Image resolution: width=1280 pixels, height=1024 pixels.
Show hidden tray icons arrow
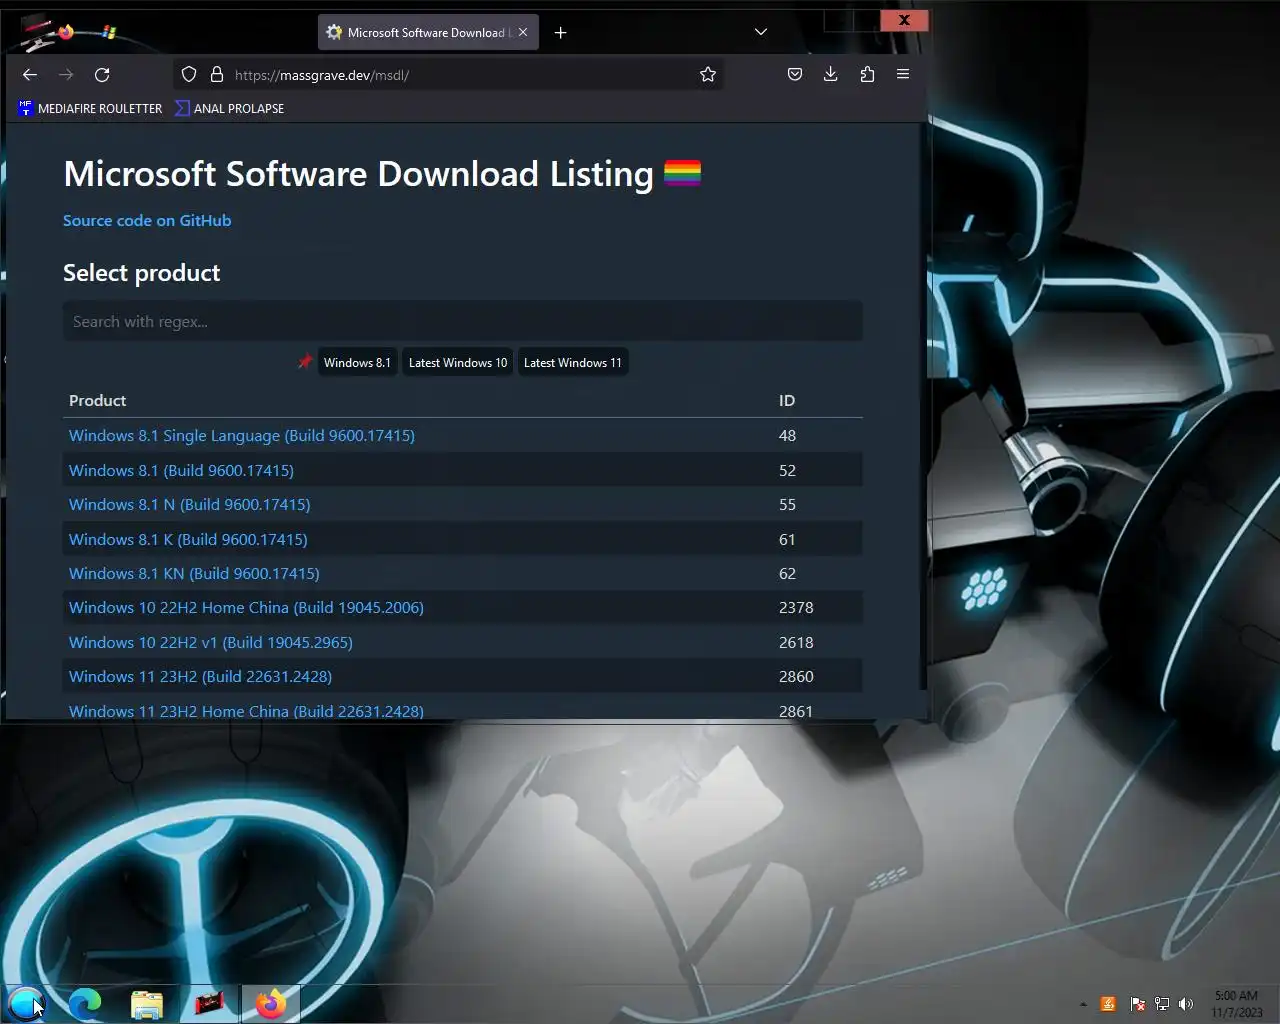(x=1083, y=1004)
